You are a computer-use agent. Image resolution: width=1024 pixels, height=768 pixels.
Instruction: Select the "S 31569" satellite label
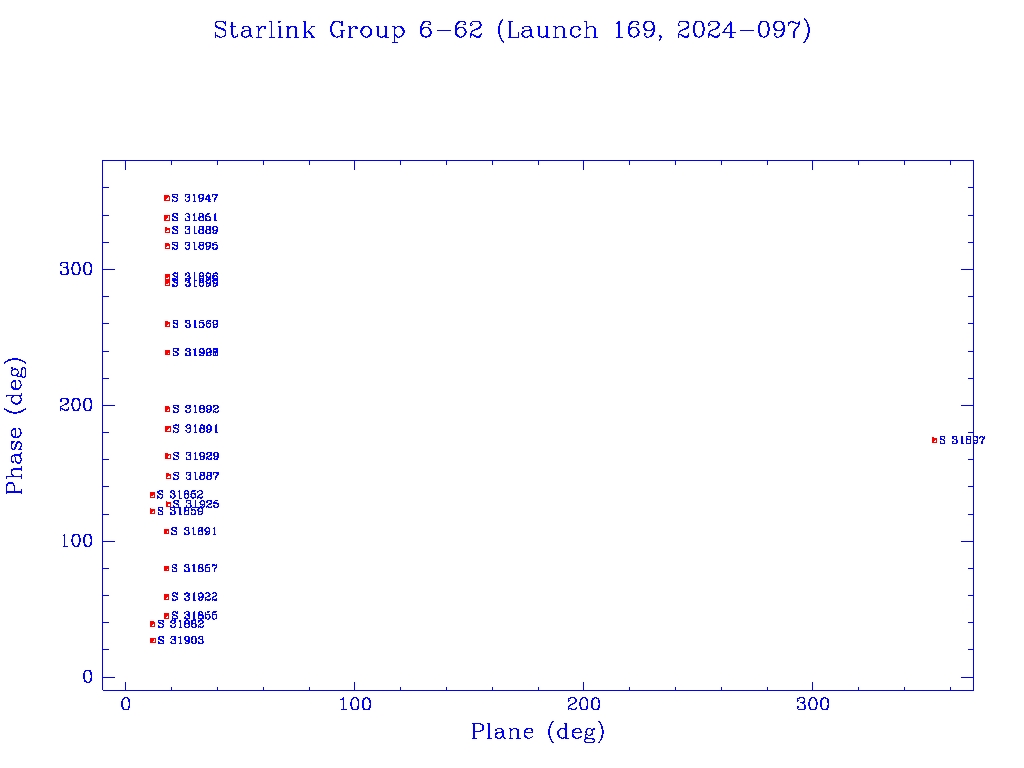pyautogui.click(x=195, y=324)
